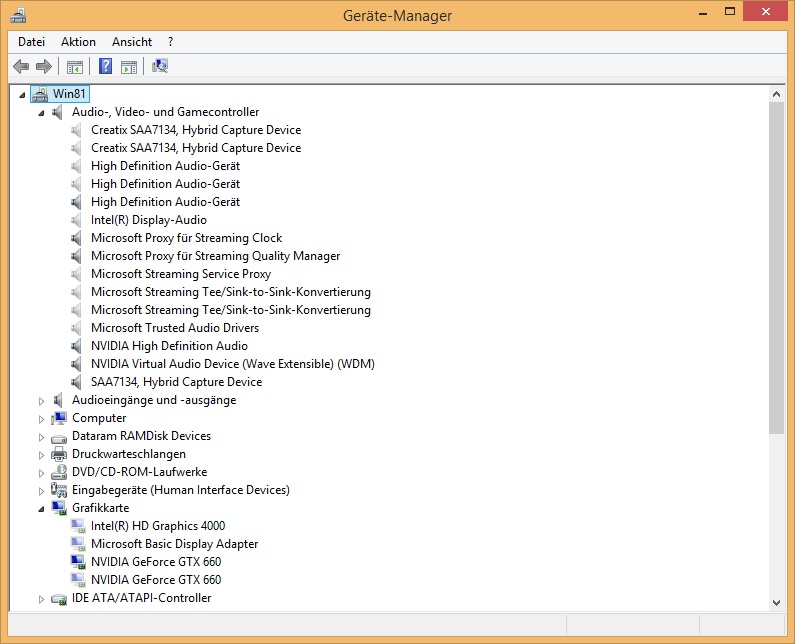Select the Dataram RAMDisk Devices label
This screenshot has width=796, height=644.
point(141,436)
